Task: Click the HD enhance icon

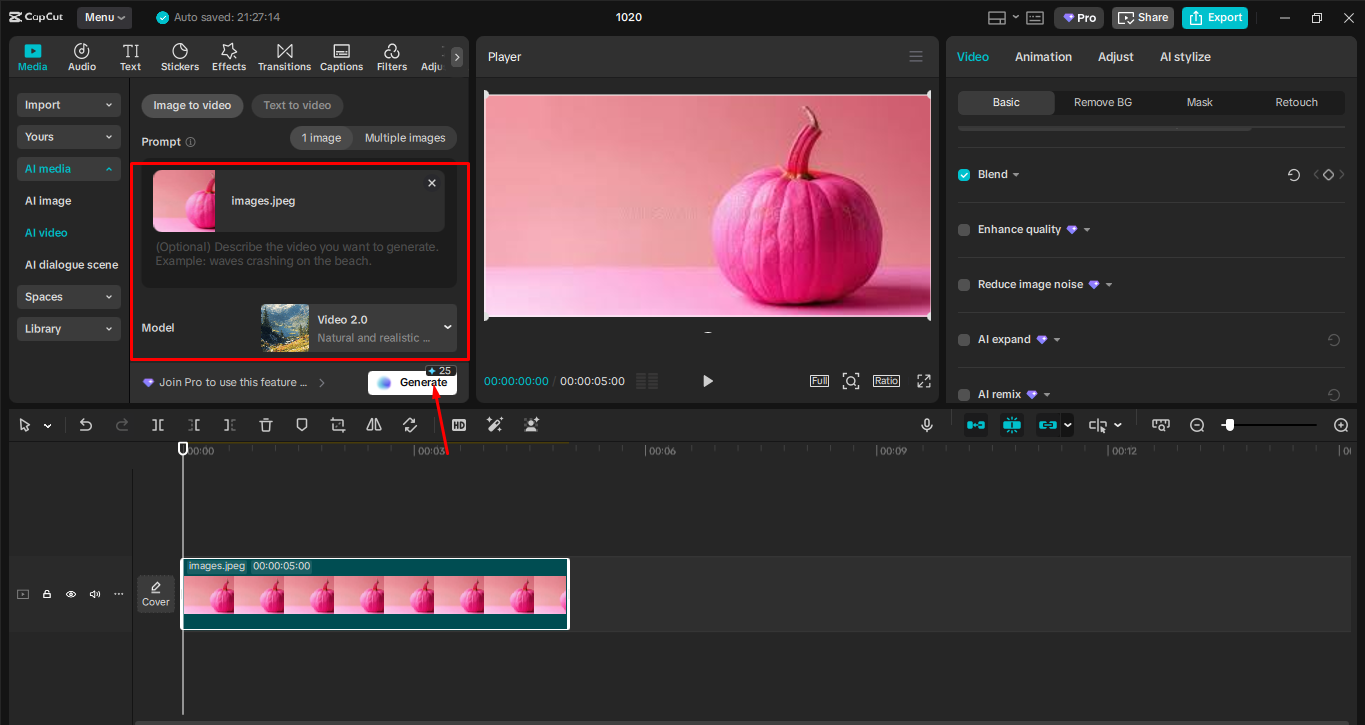Action: tap(459, 425)
